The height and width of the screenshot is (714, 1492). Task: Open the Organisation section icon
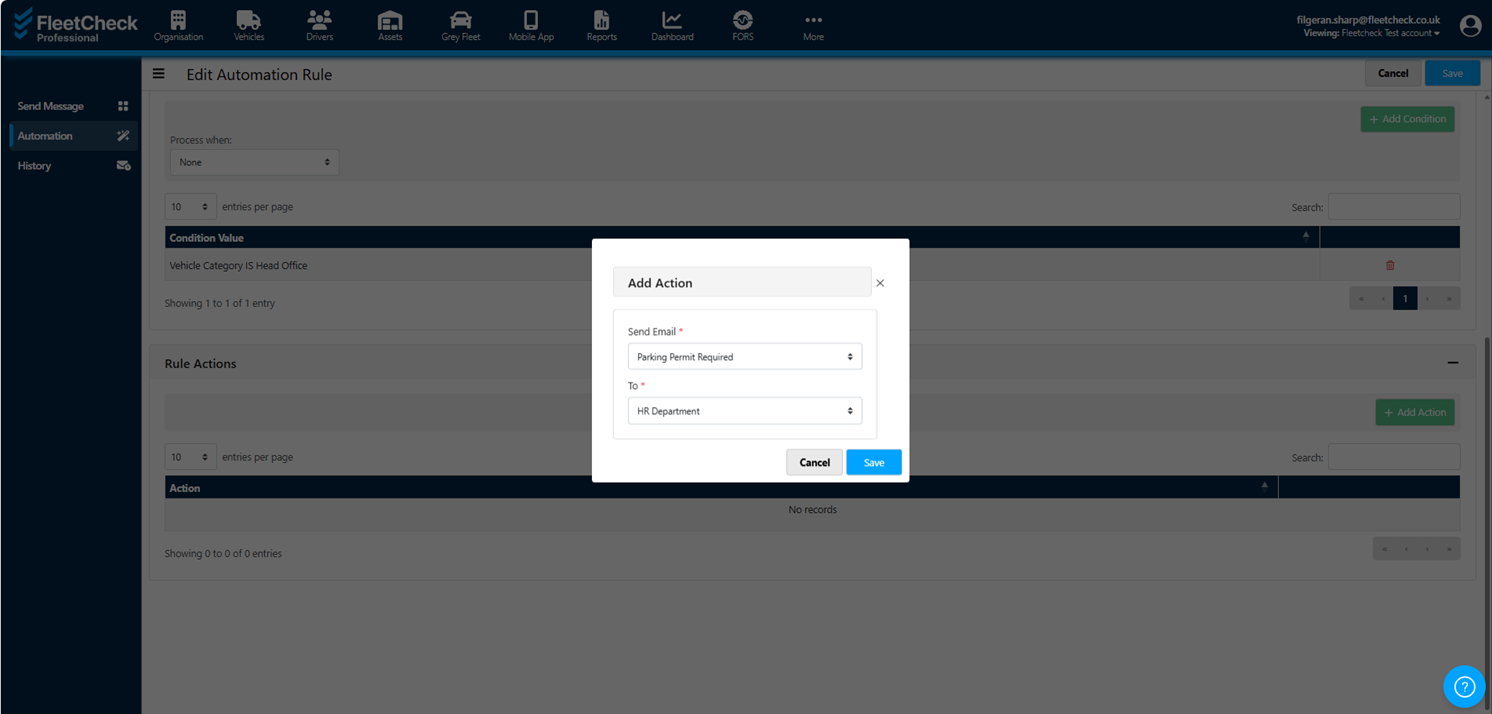[x=178, y=21]
